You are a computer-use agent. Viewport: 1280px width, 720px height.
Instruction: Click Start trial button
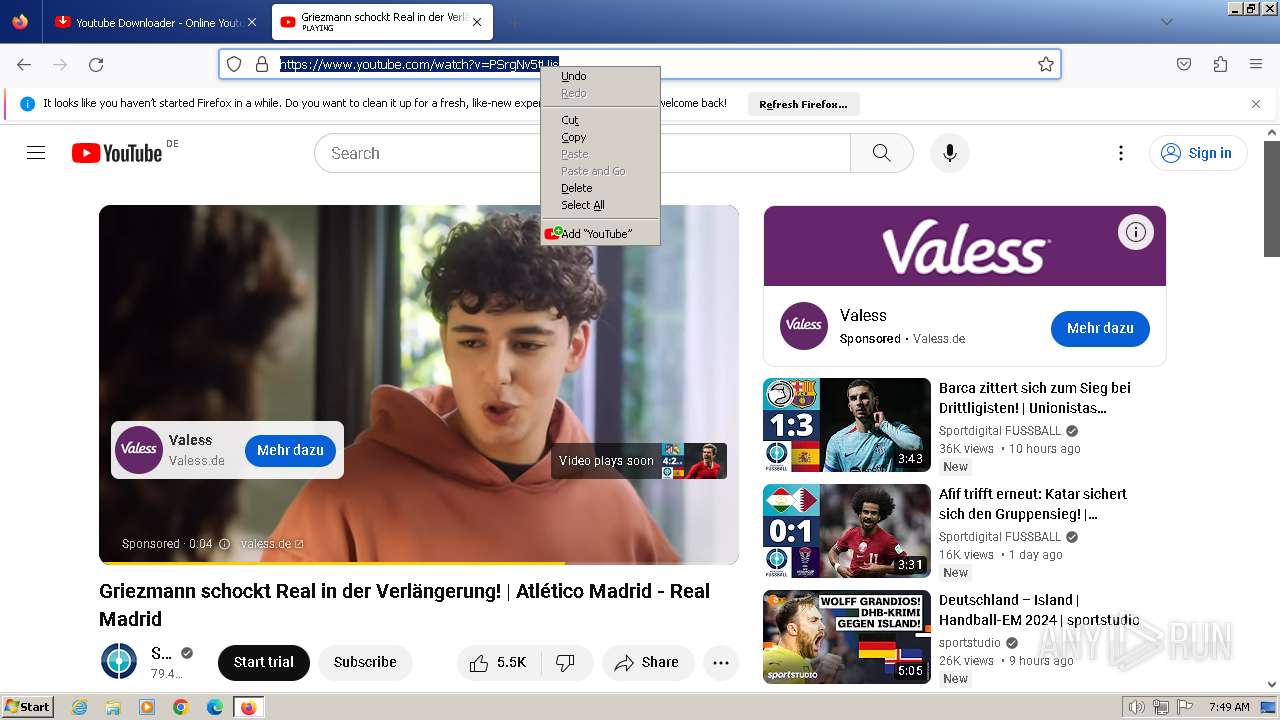coord(264,662)
